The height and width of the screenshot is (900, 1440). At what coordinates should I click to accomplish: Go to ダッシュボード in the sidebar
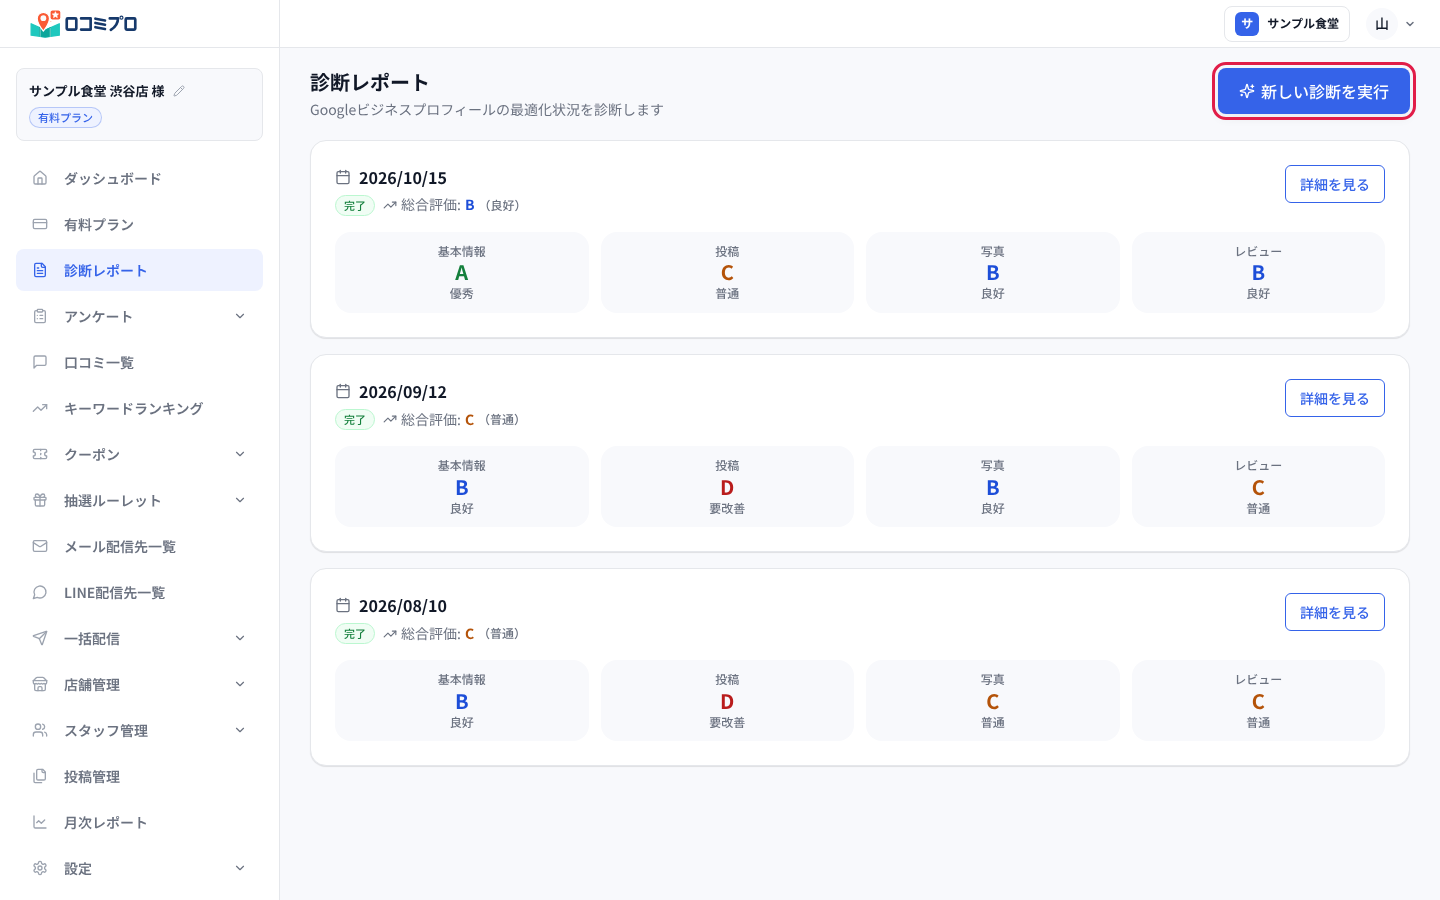[x=139, y=178]
